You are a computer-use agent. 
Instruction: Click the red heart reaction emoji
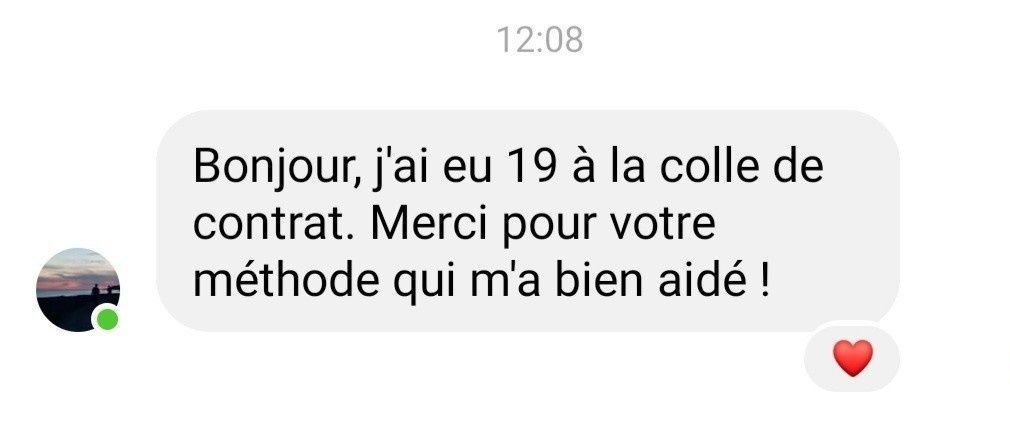(853, 358)
